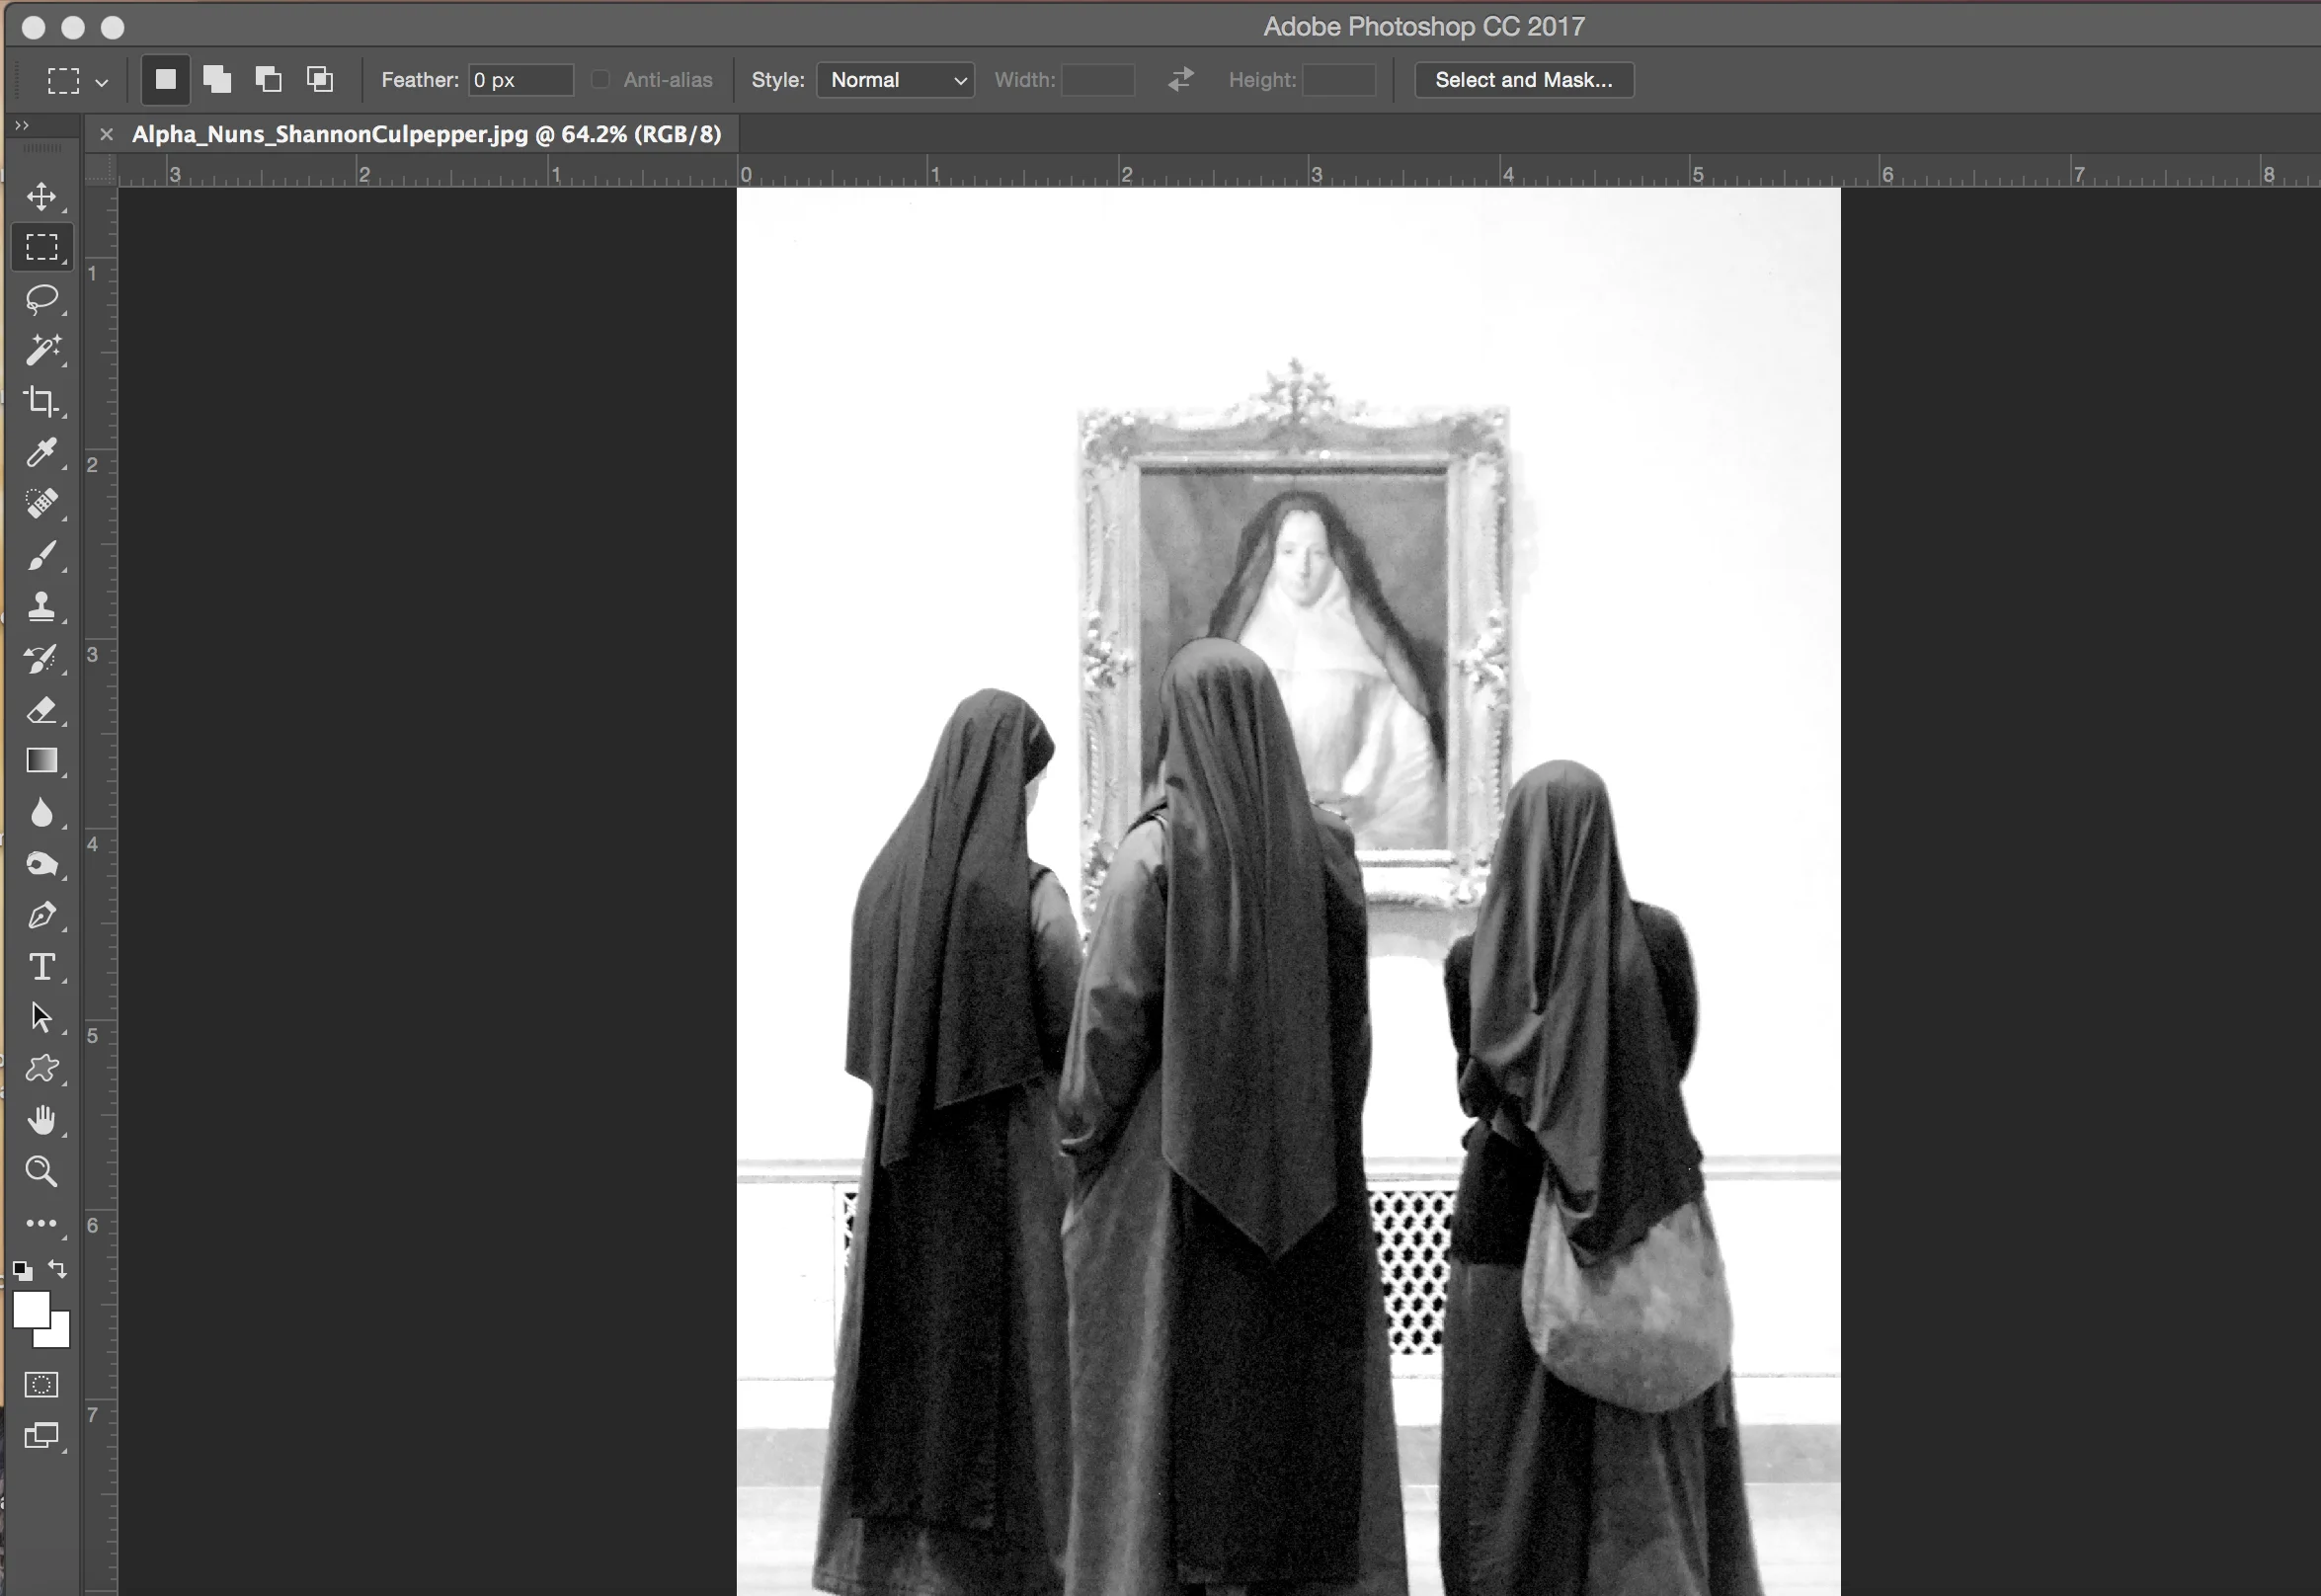Select the Type tool
This screenshot has height=1596, width=2321.
pyautogui.click(x=42, y=967)
